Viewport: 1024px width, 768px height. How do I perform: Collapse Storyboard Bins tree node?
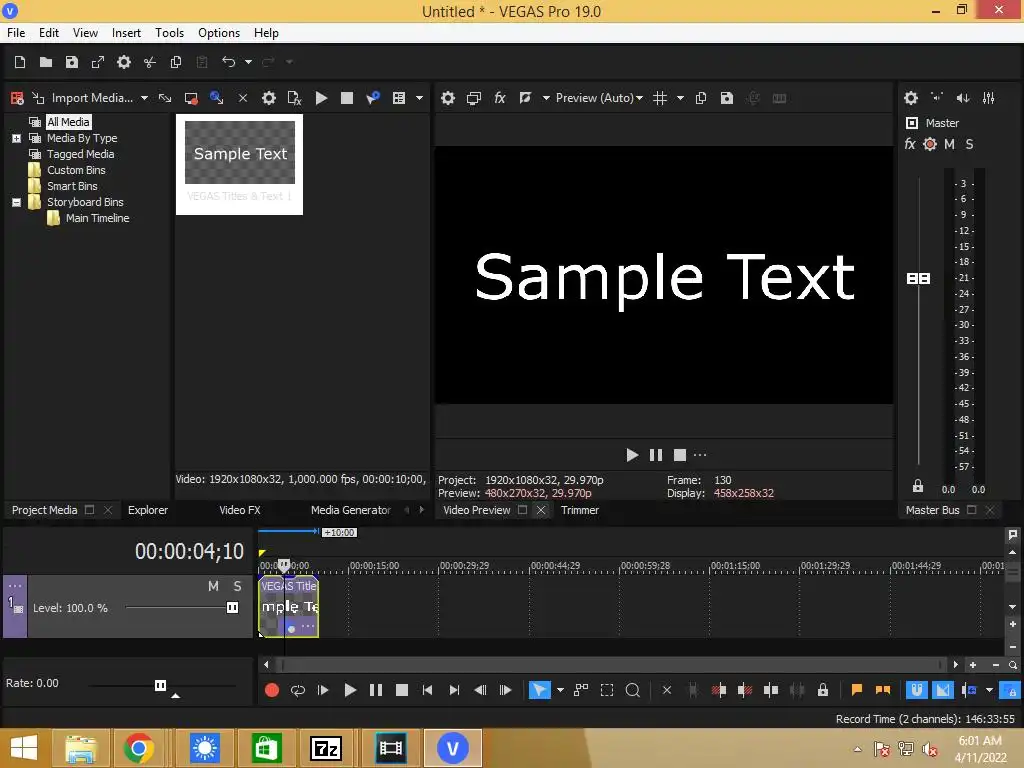point(16,202)
